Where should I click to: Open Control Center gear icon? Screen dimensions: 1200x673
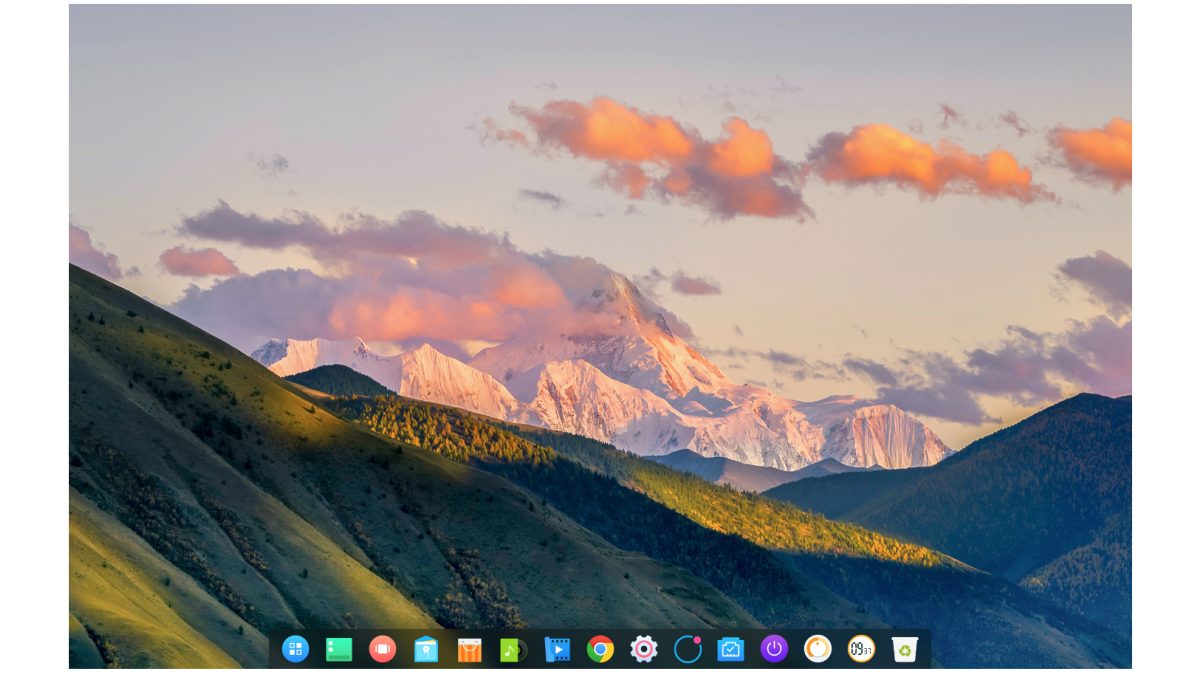click(644, 649)
